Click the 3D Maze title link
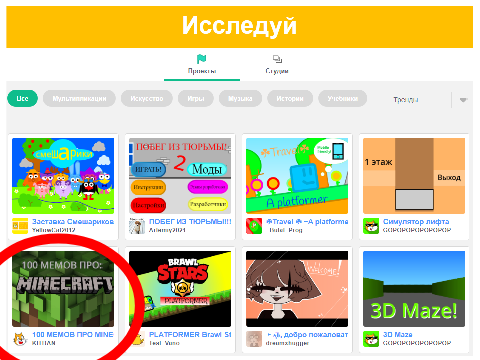480x360 pixels. click(398, 335)
